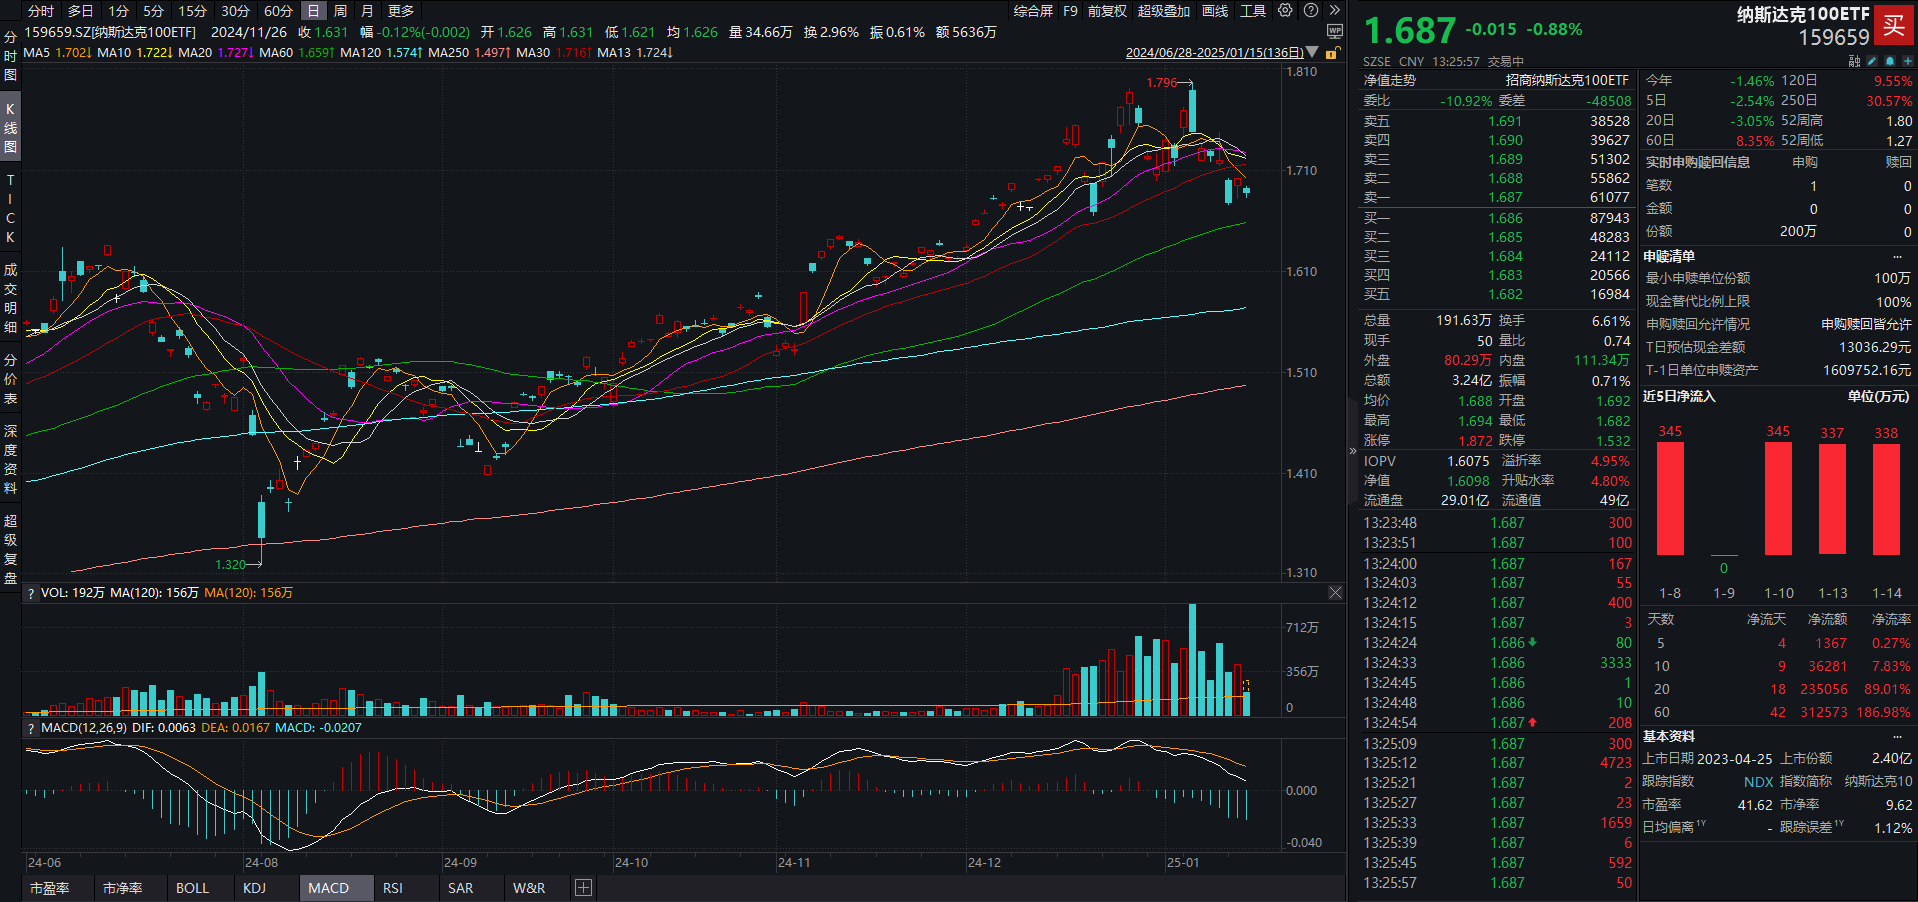Switch to the KDJ indicator tab
This screenshot has width=1918, height=902.
(254, 888)
